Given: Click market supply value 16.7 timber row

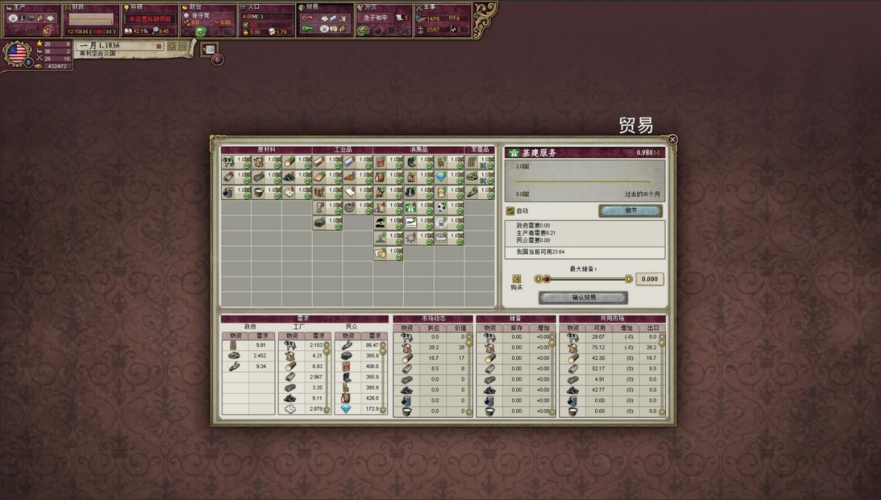Looking at the screenshot, I should pos(433,358).
